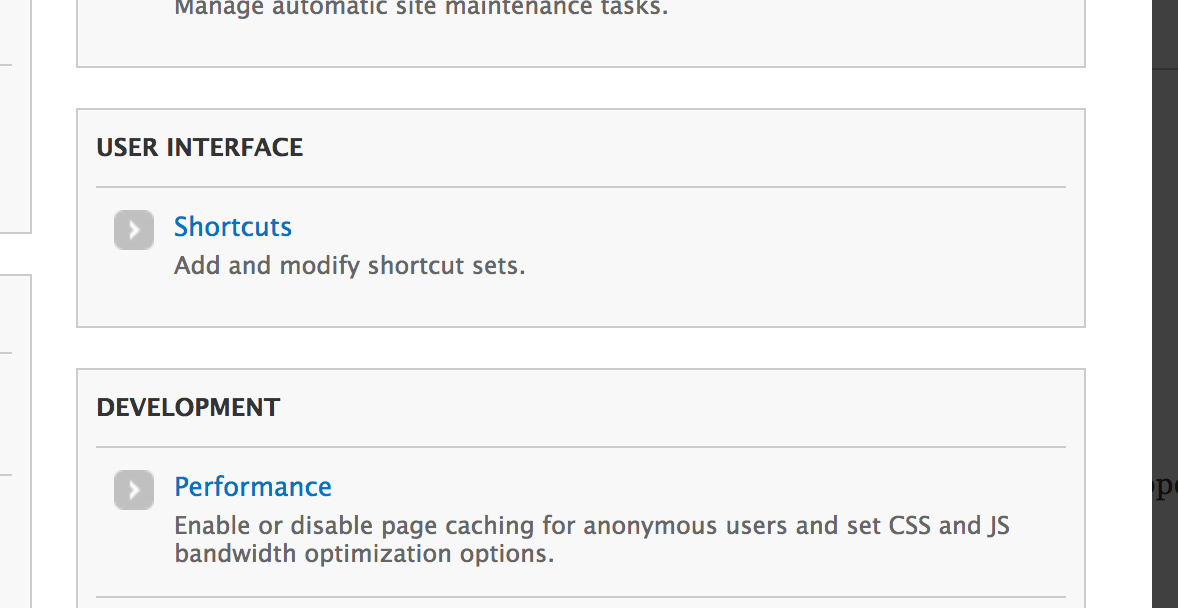Click the arrow icon beside Shortcuts

pos(134,230)
